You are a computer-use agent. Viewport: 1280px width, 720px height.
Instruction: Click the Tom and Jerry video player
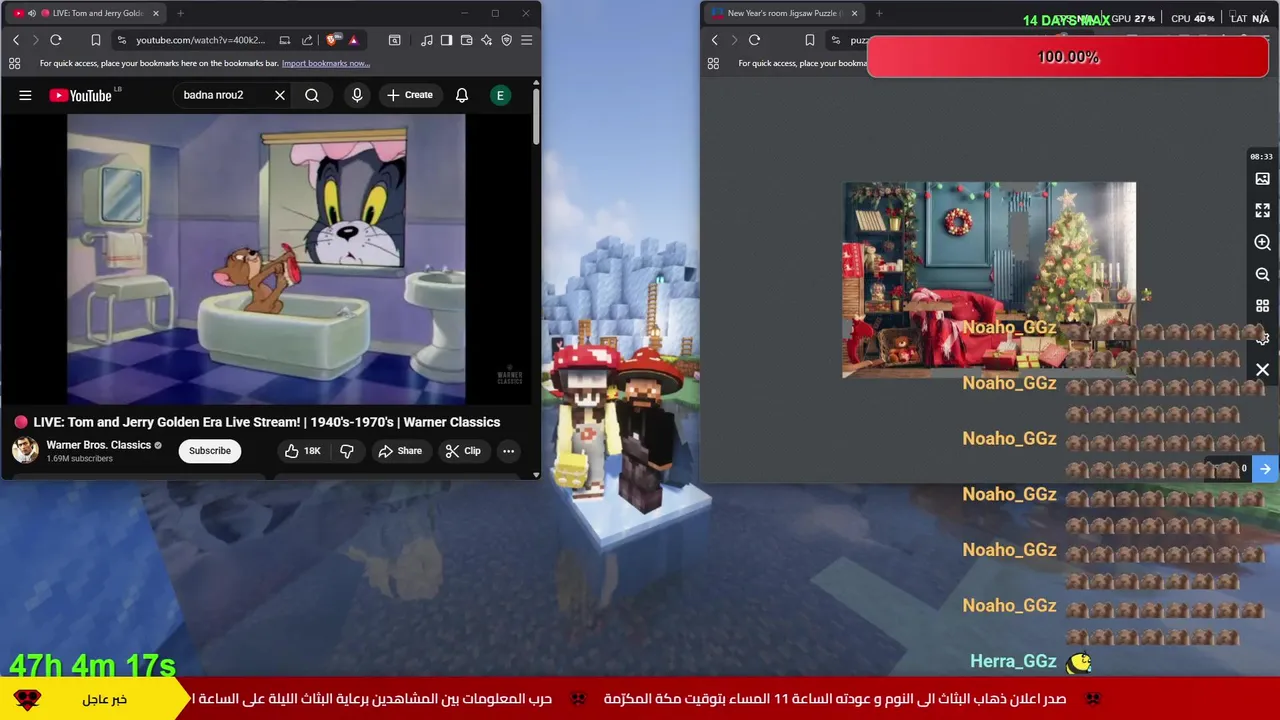click(x=266, y=259)
